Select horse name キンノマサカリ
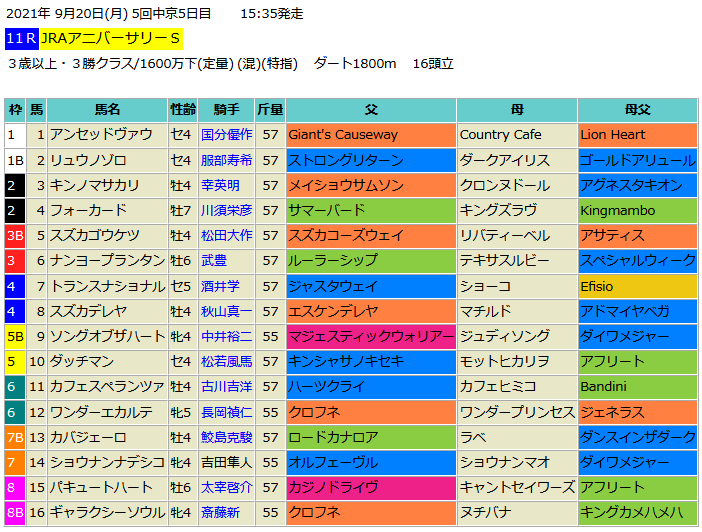702x532 pixels. [94, 185]
